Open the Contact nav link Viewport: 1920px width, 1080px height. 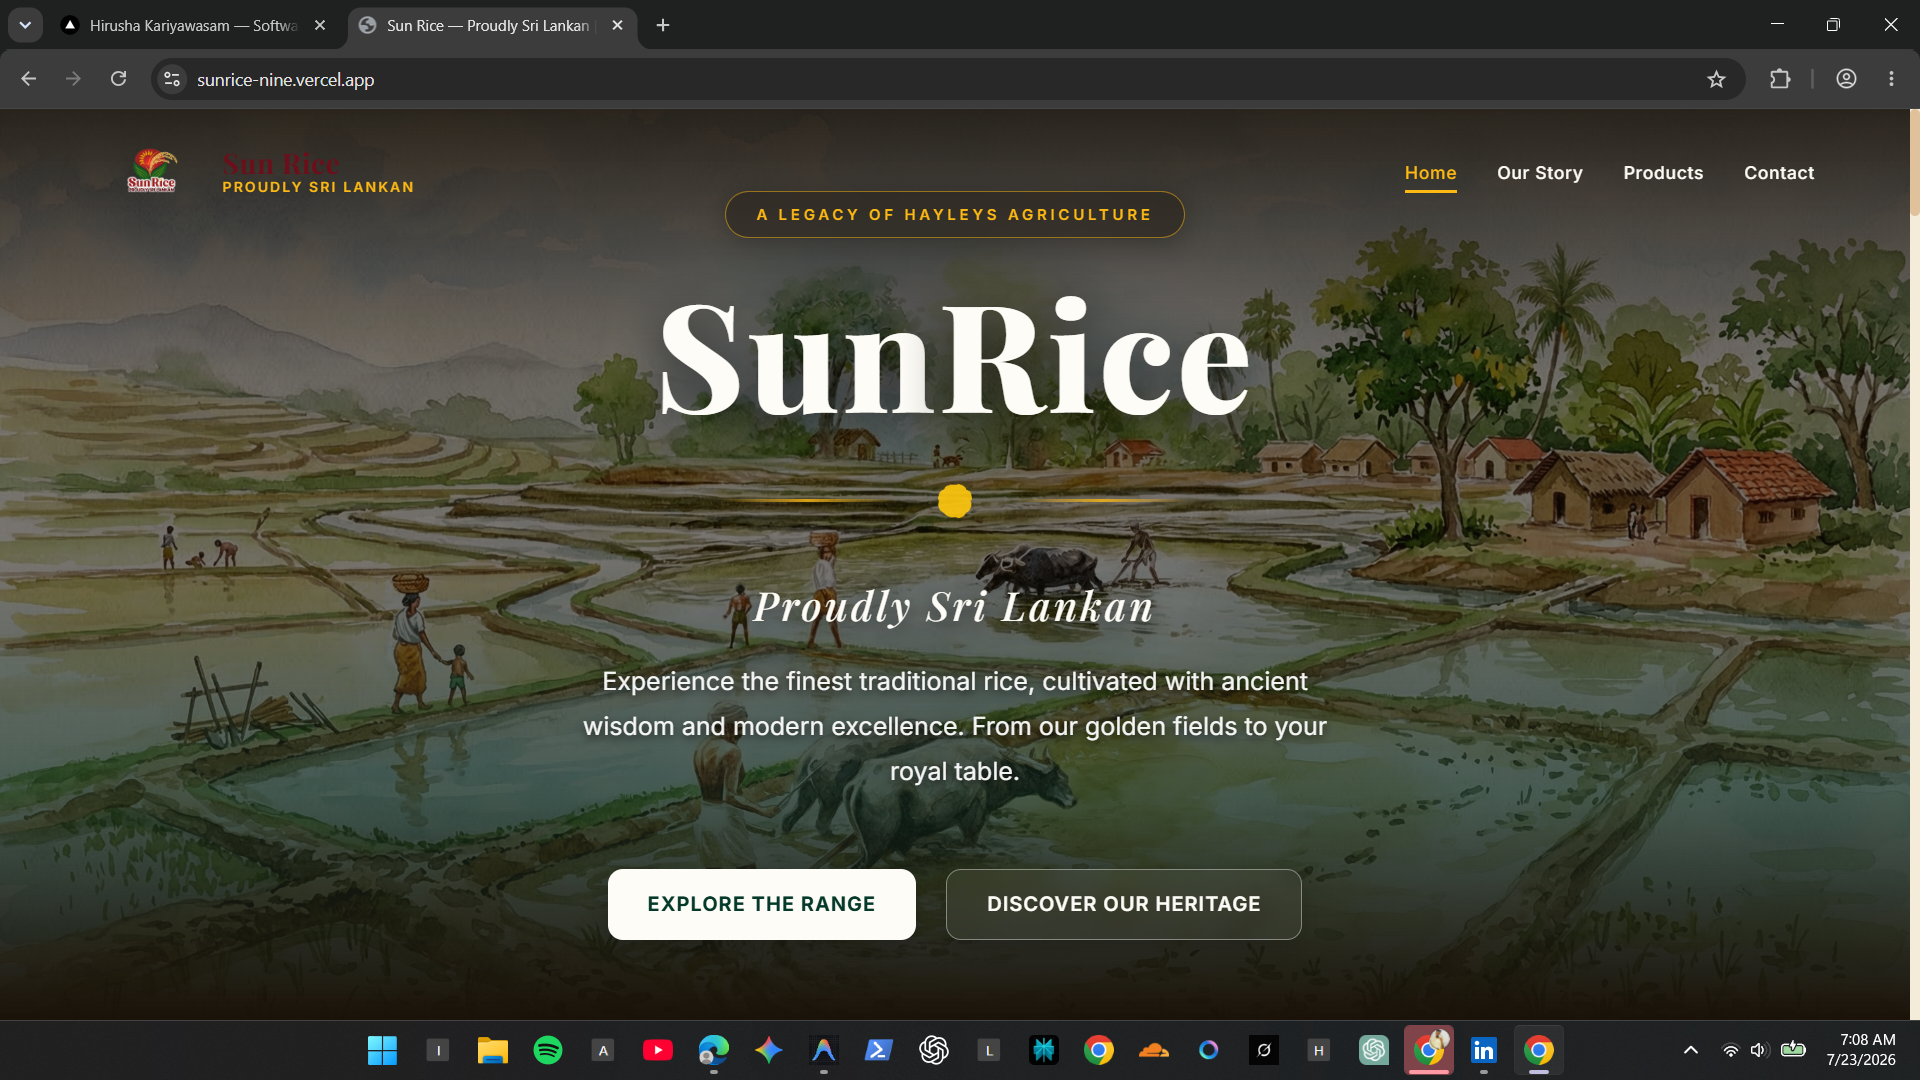(1778, 173)
